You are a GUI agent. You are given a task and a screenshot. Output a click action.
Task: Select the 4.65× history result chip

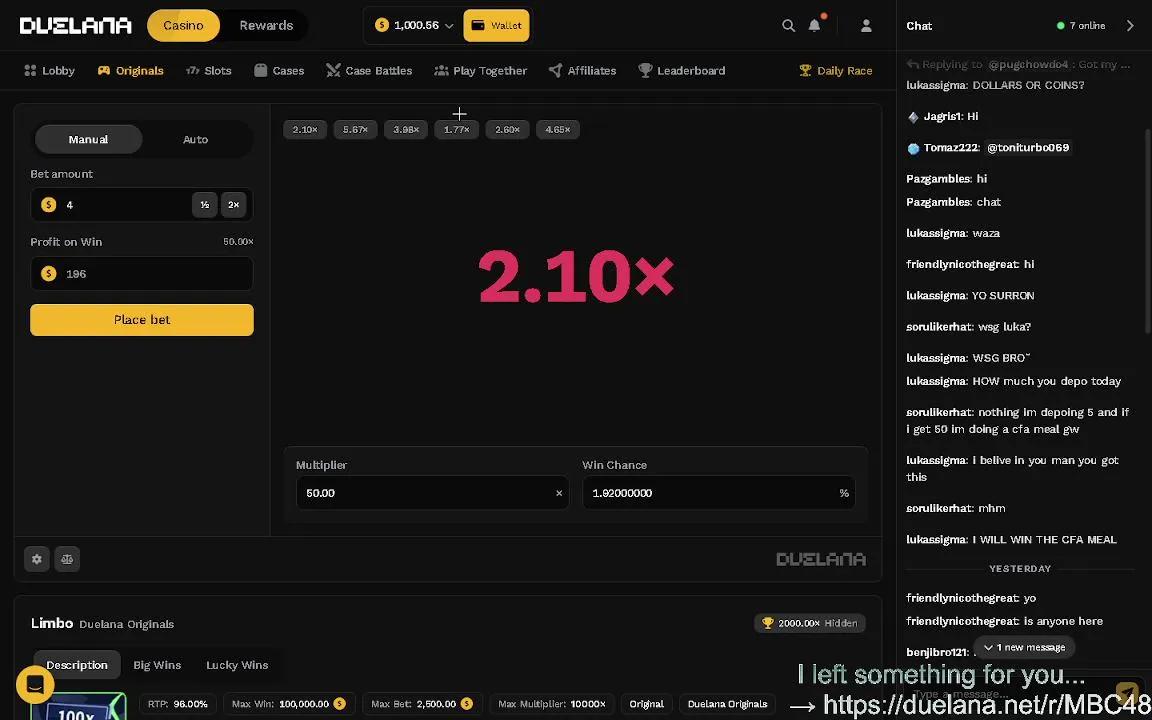click(x=558, y=130)
